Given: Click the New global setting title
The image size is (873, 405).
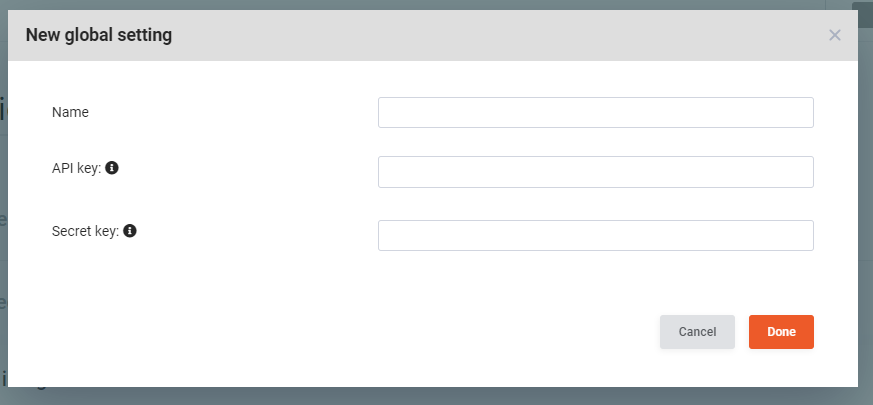Looking at the screenshot, I should click(99, 35).
